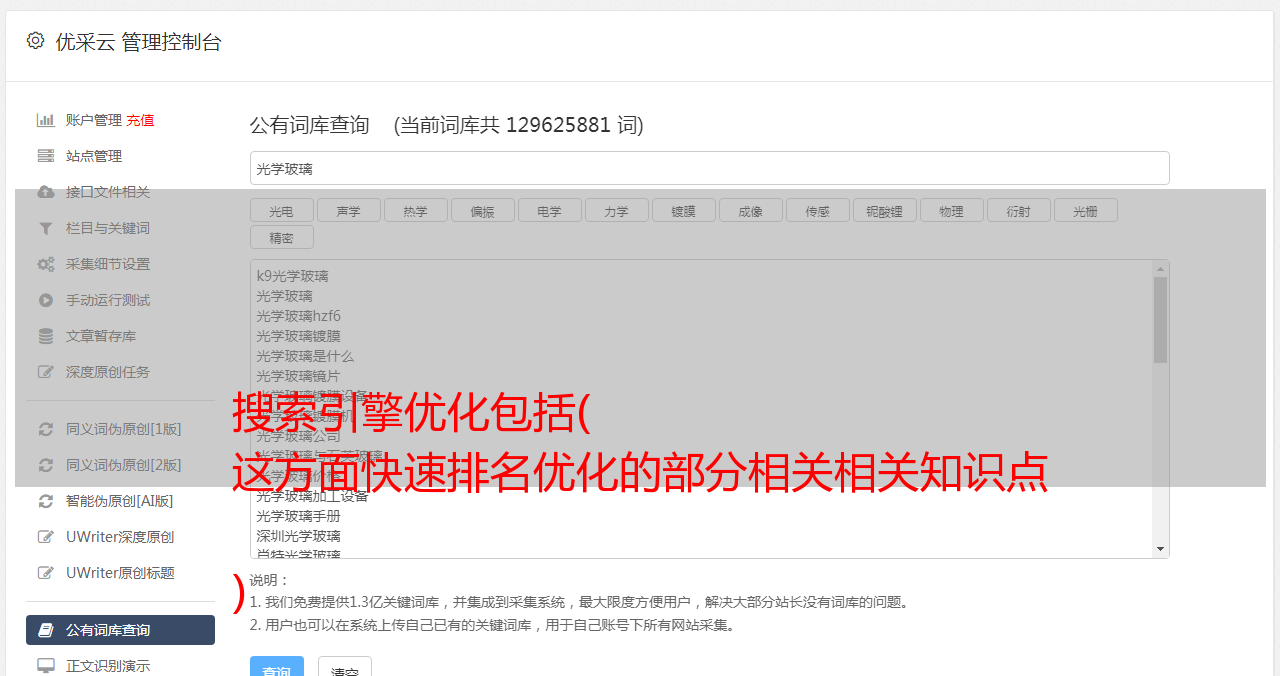The width and height of the screenshot is (1280, 676).
Task: Click the database icon for 文章暂存库
Action: pos(45,336)
